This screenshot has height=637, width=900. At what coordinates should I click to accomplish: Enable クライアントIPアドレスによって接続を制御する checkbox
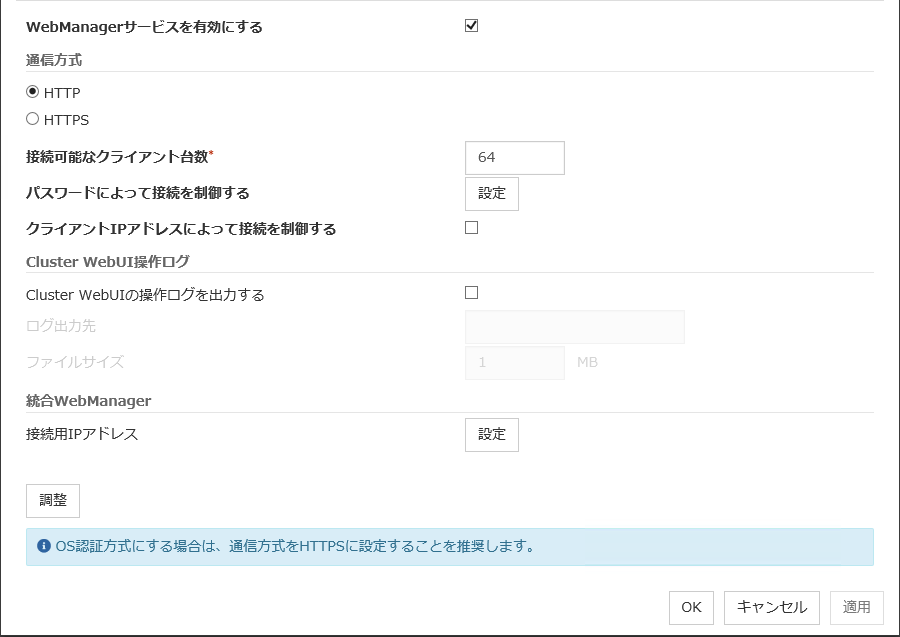472,228
